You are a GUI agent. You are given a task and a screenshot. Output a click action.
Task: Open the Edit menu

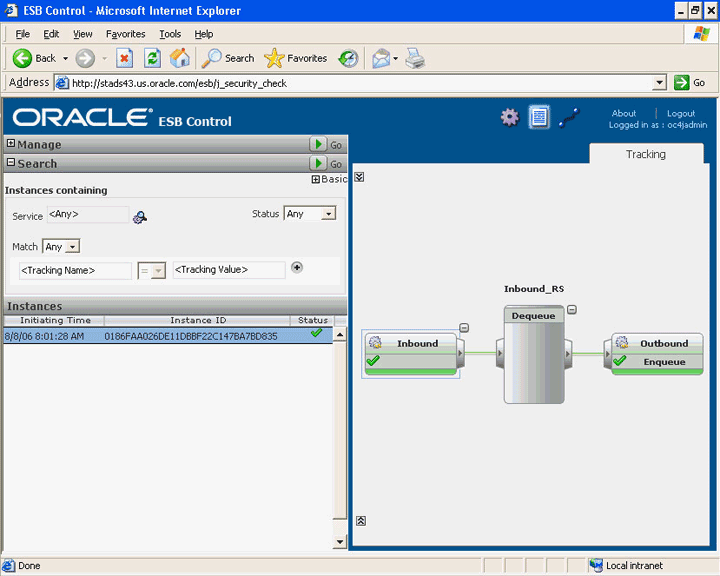(x=51, y=34)
